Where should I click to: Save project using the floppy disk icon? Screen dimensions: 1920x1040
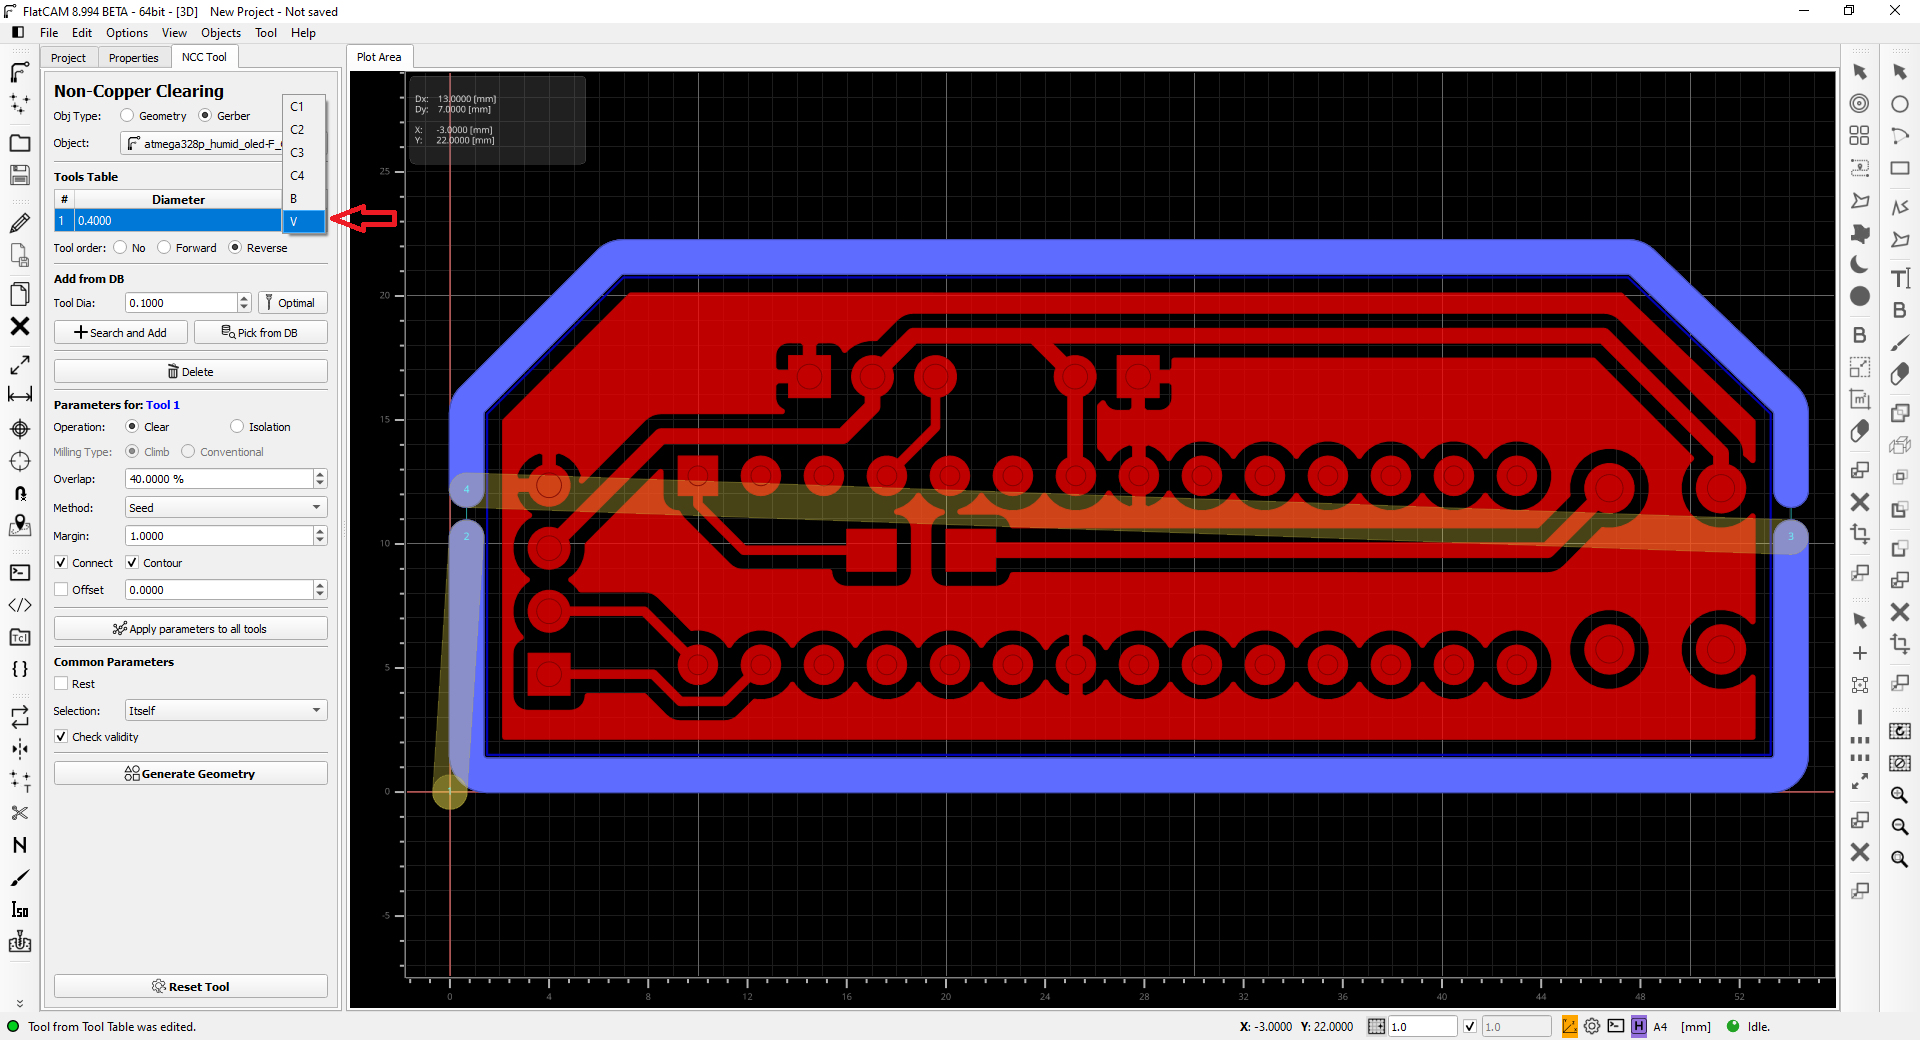(x=20, y=175)
